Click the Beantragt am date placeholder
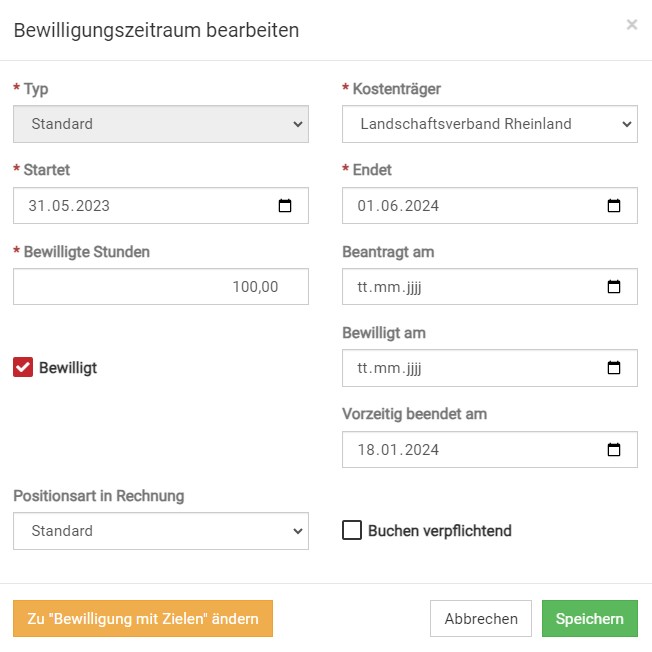The image size is (652, 652). click(390, 287)
